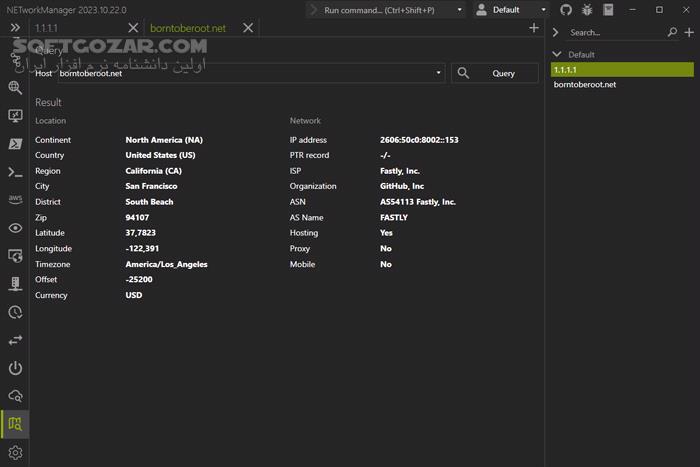Collapse the Default group in profiles

point(557,54)
